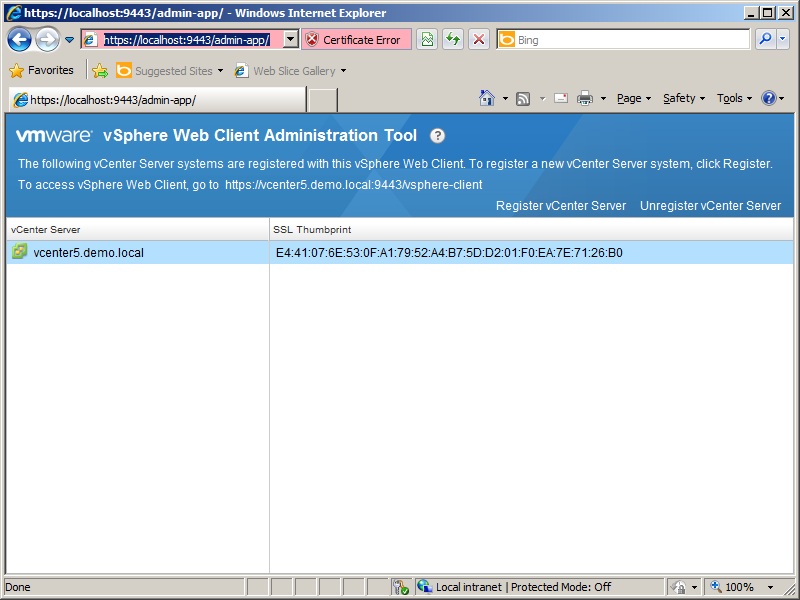Click the Refresh page icon
The image size is (800, 600).
click(x=453, y=40)
